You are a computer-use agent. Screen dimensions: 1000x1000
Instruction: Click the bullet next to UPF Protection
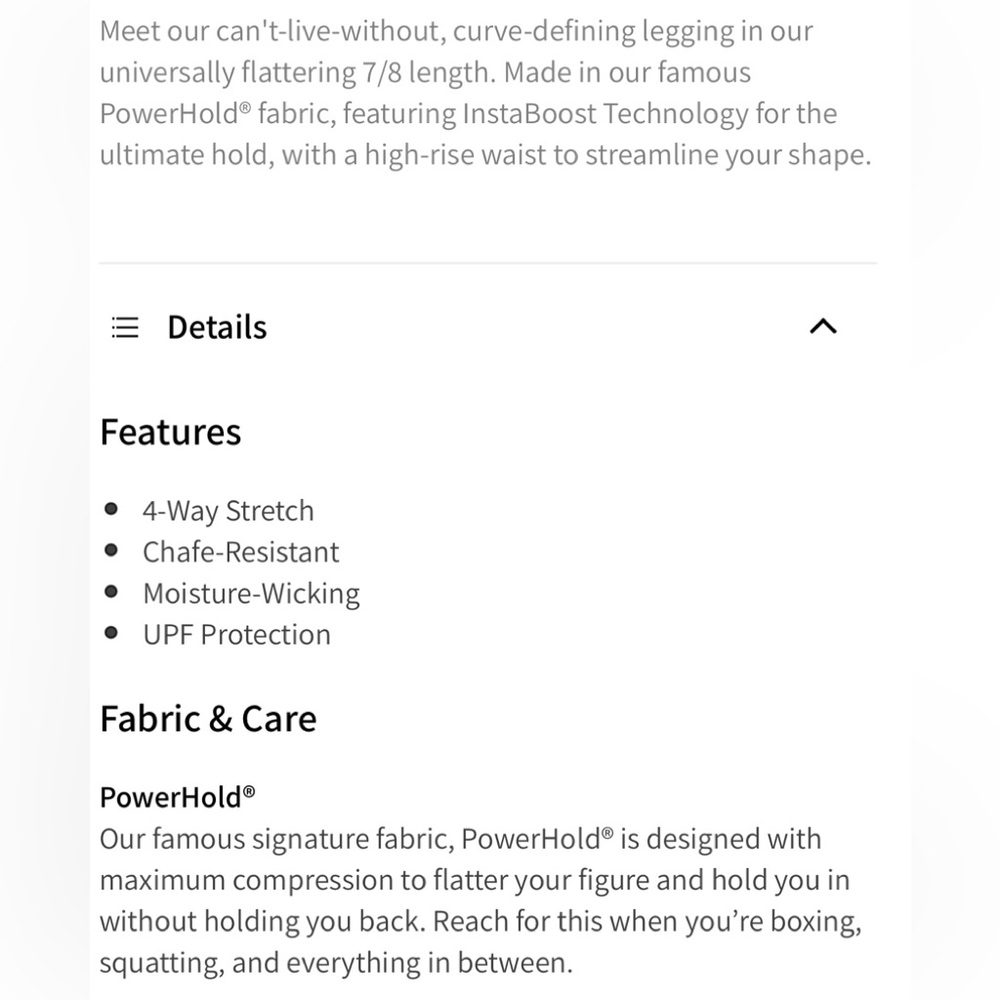pyautogui.click(x=110, y=632)
